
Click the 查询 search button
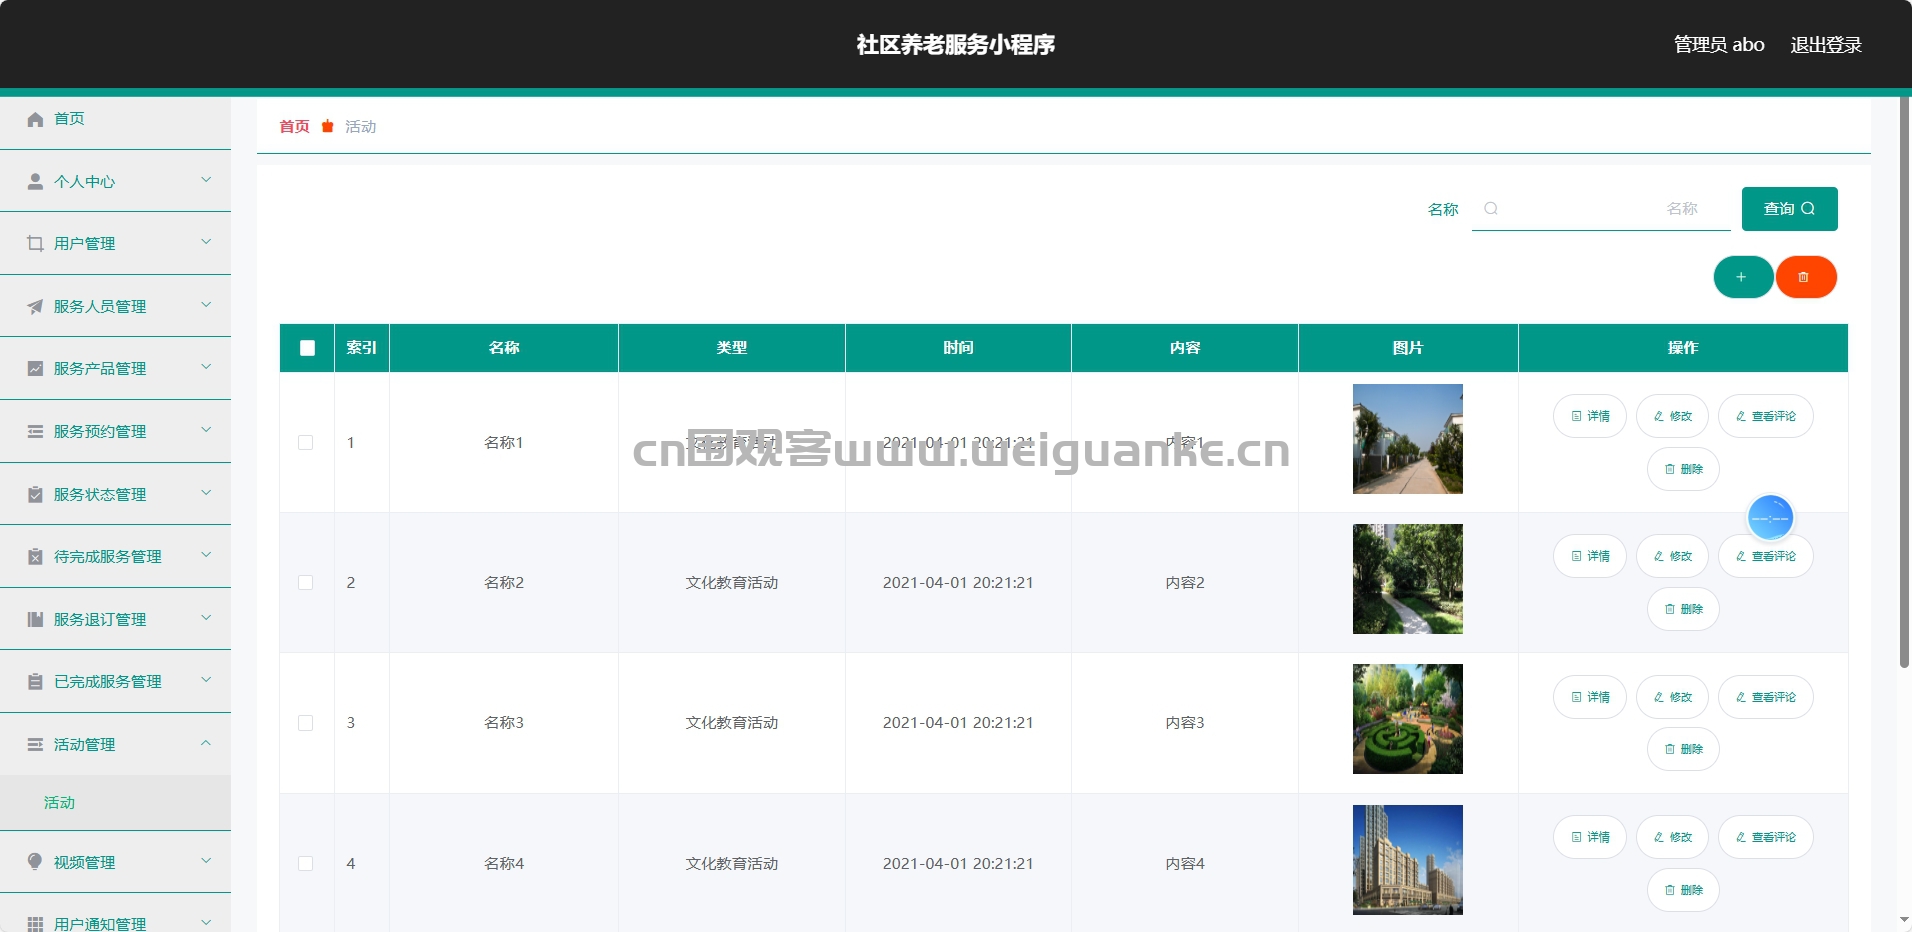pyautogui.click(x=1789, y=209)
